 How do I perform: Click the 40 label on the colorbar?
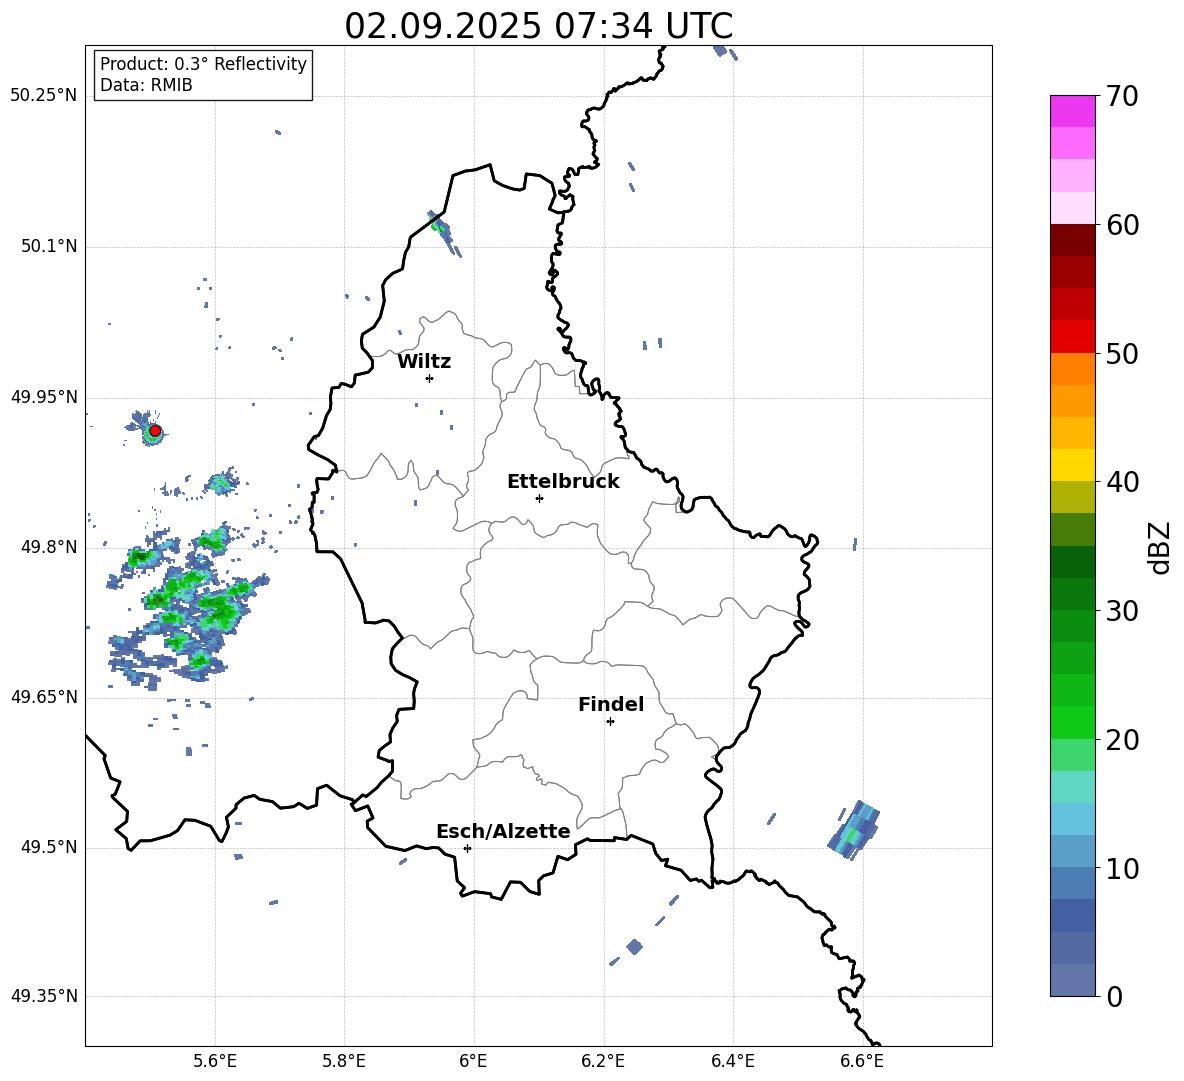(1122, 482)
